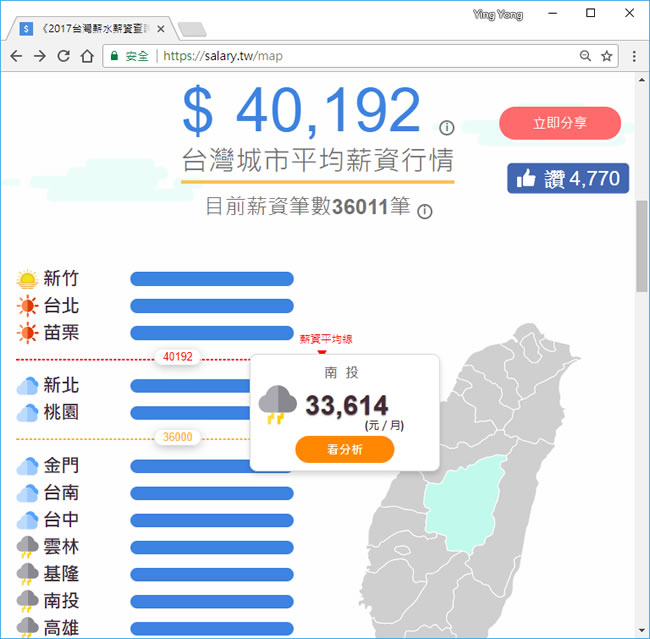This screenshot has height=639, width=650.
Task: Open Chrome three-dot menu
Action: (634, 56)
